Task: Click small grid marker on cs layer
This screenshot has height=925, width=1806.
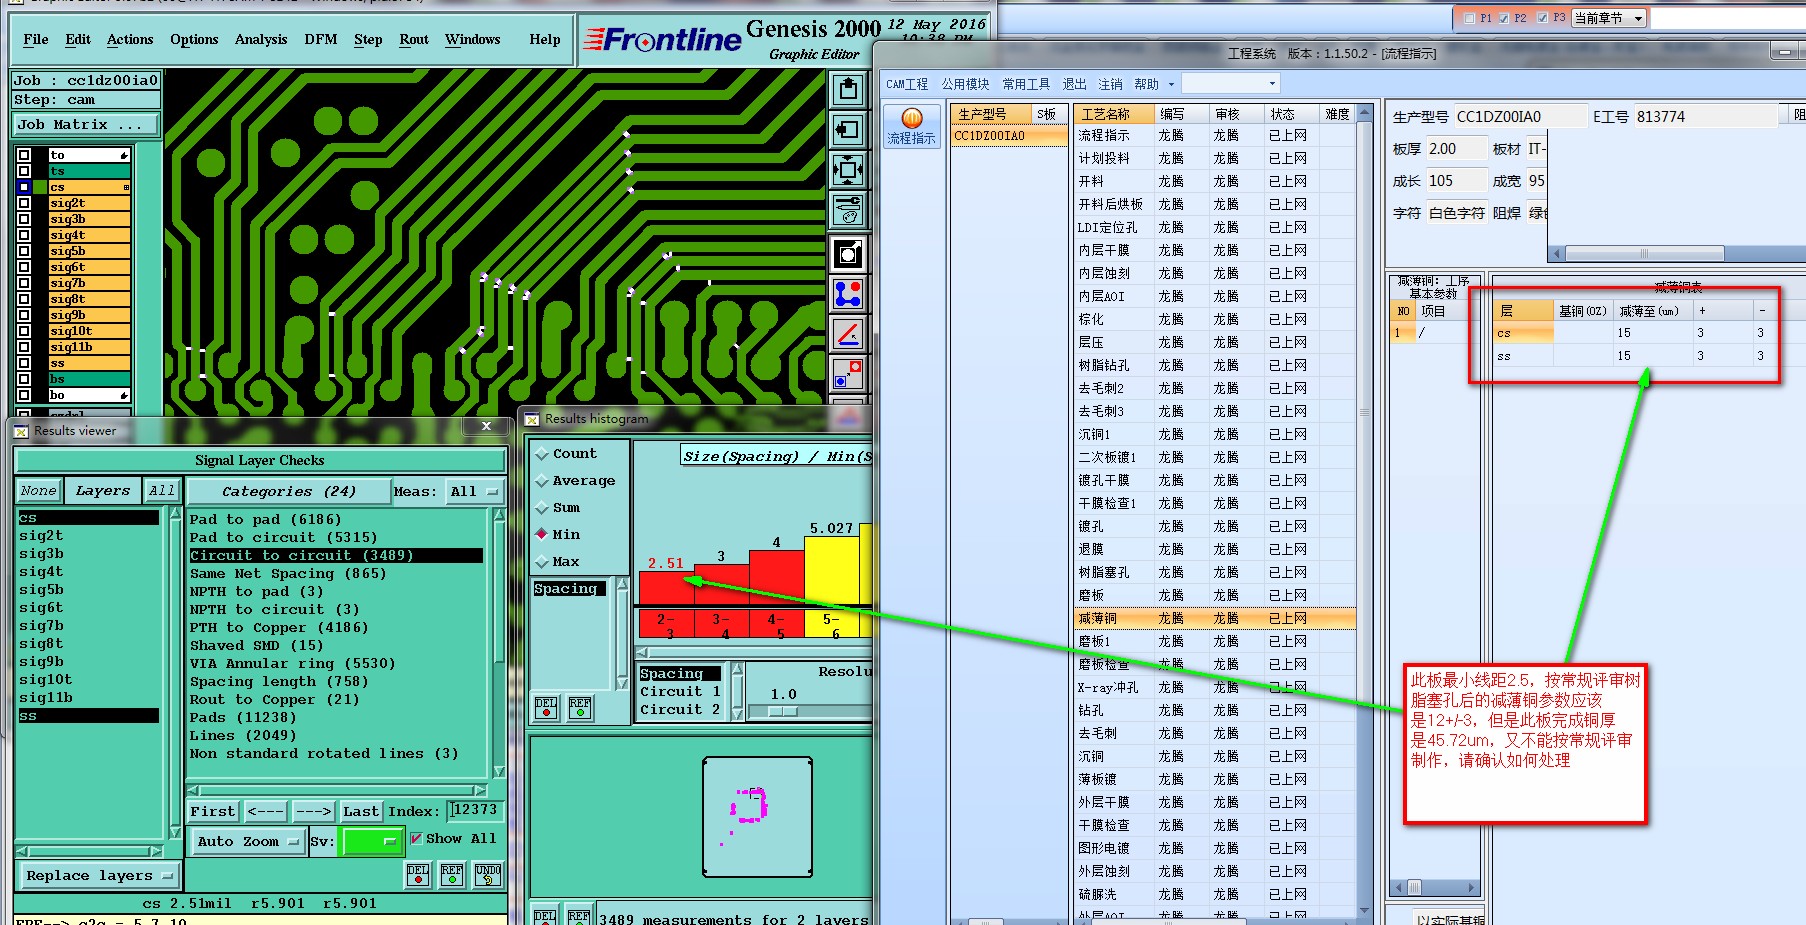Action: click(126, 187)
